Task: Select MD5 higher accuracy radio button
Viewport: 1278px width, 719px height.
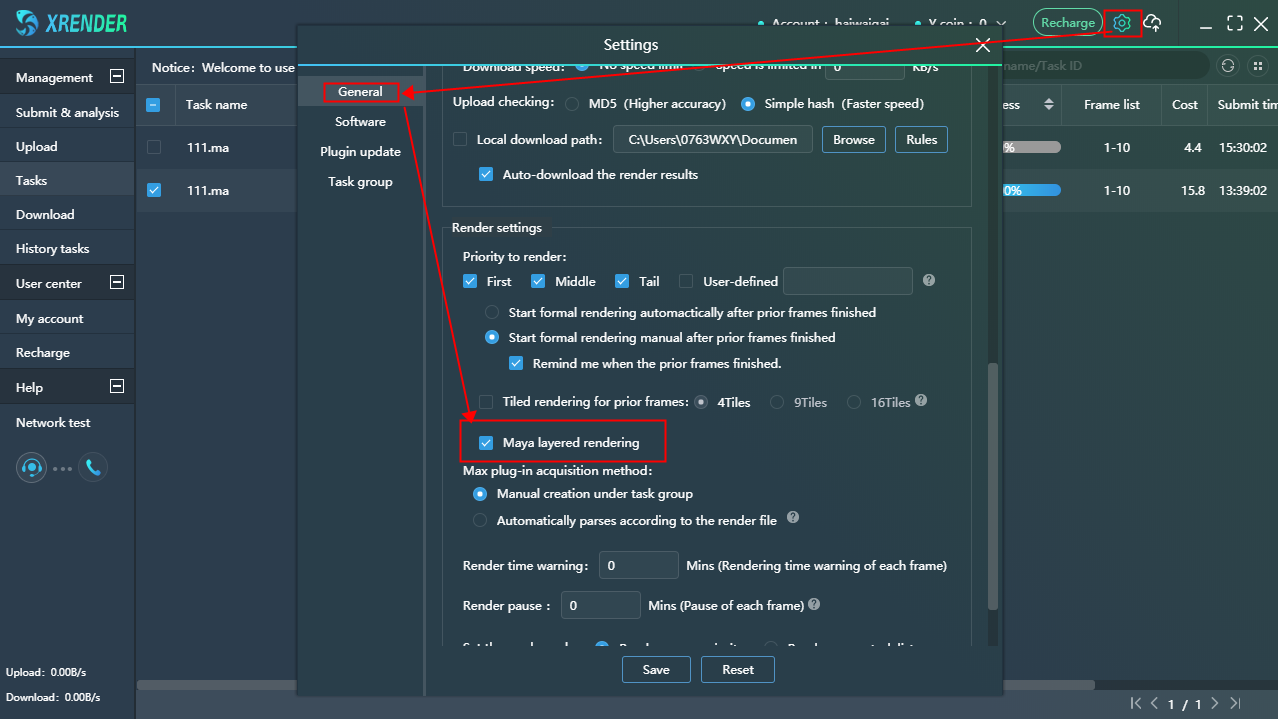Action: [572, 104]
